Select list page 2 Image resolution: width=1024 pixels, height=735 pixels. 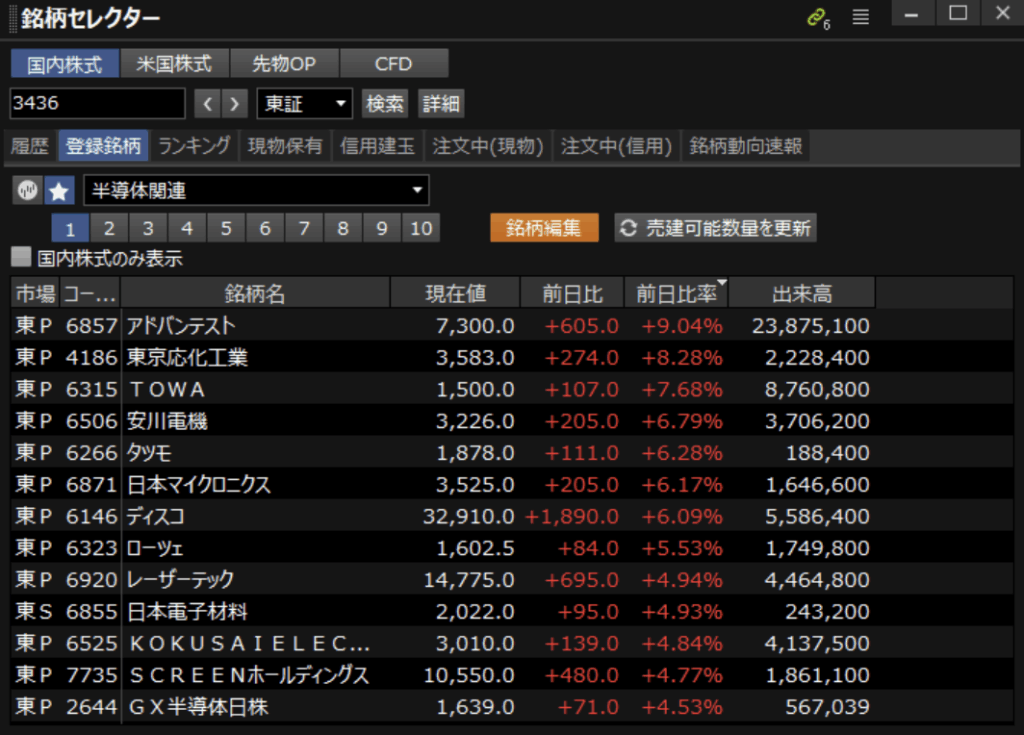pos(109,228)
